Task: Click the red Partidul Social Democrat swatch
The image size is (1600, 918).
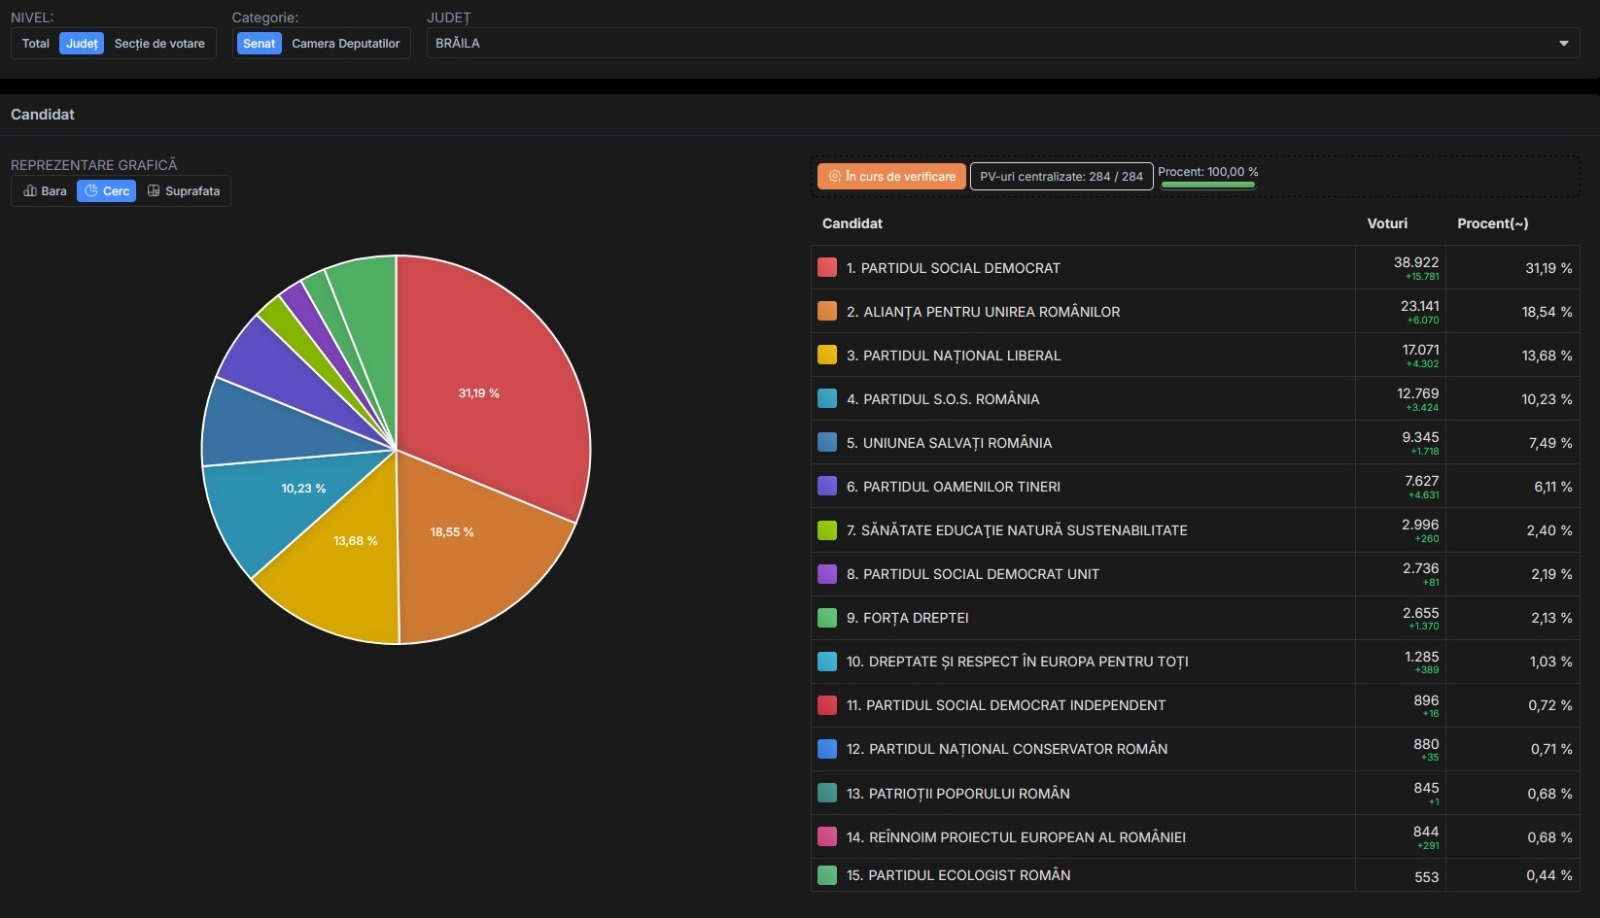Action: [827, 268]
